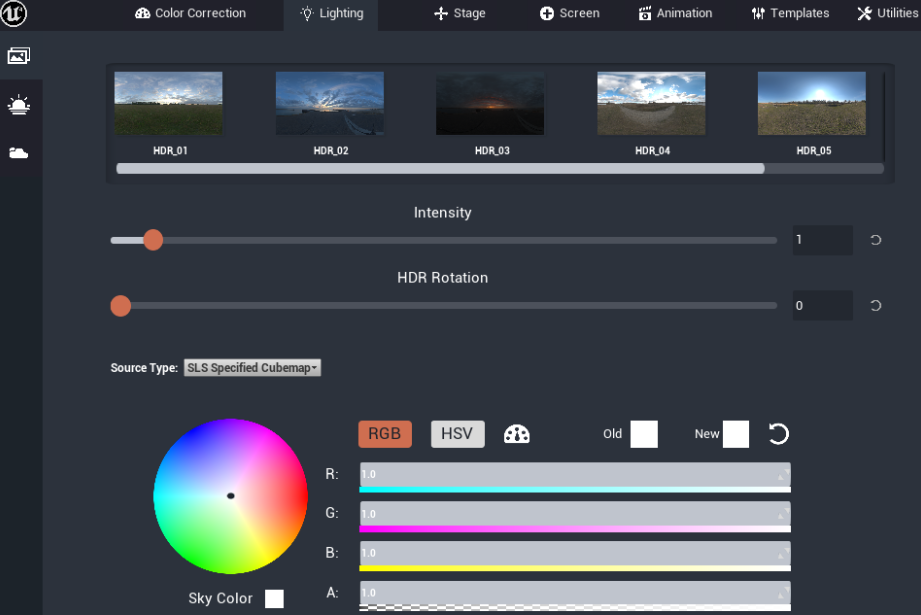Reset the sky color with the large reset arrow
Viewport: 921px width, 615px height.
click(x=778, y=434)
